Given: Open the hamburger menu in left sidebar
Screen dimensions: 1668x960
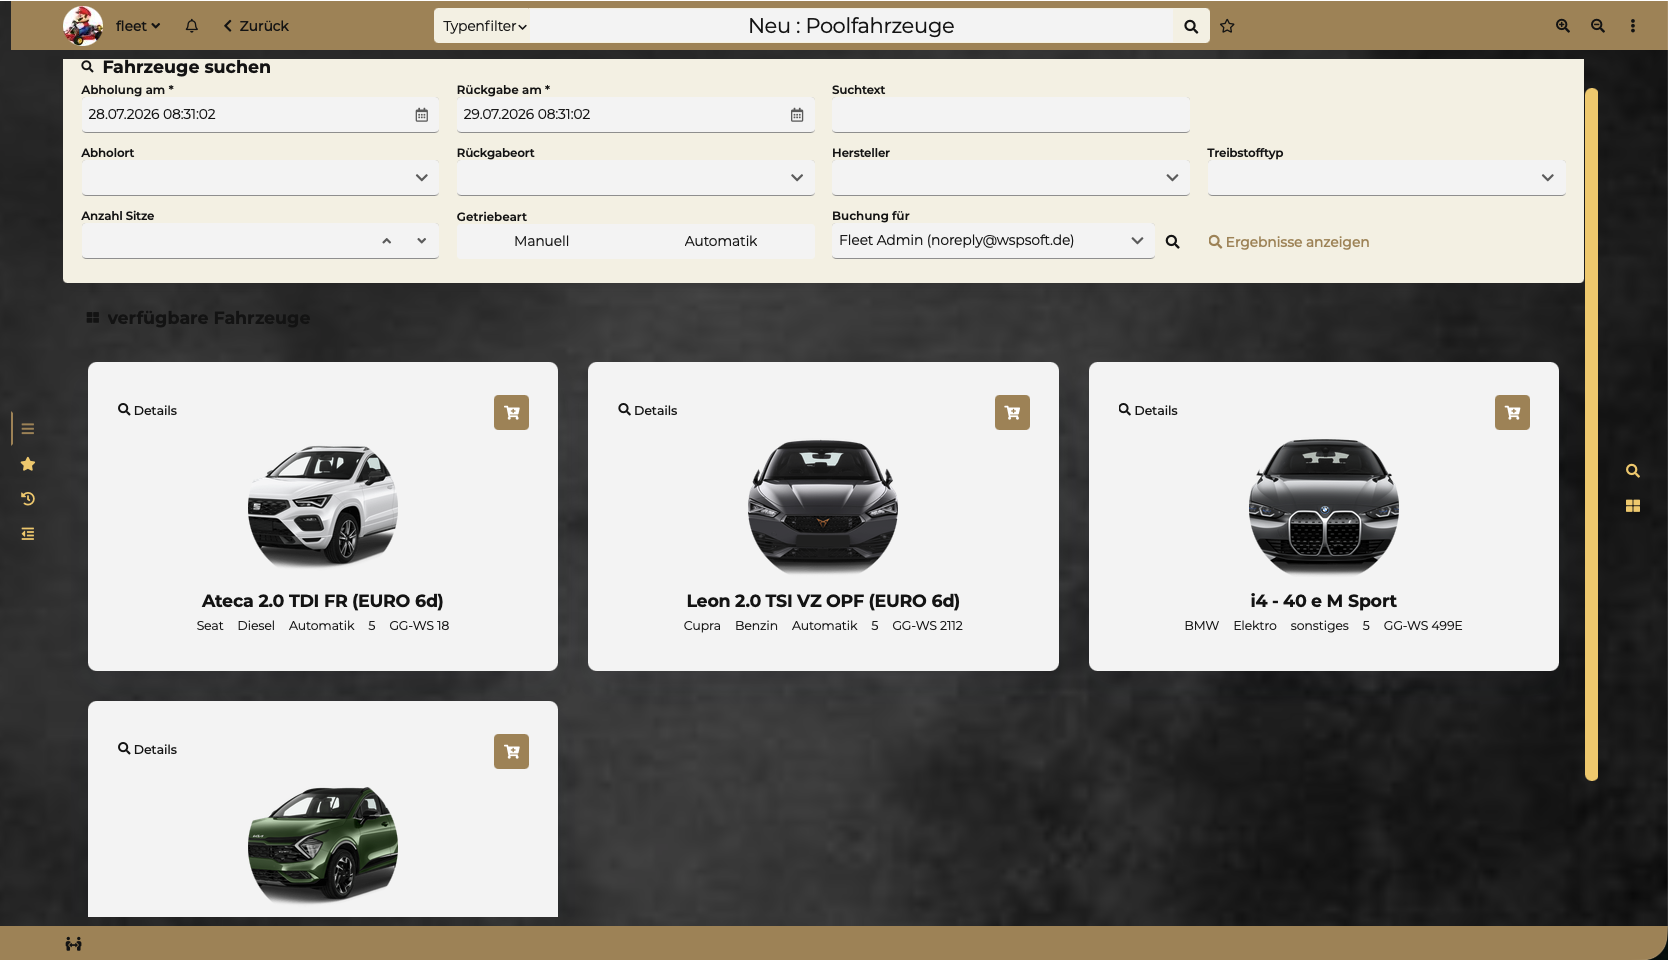Looking at the screenshot, I should (28, 429).
